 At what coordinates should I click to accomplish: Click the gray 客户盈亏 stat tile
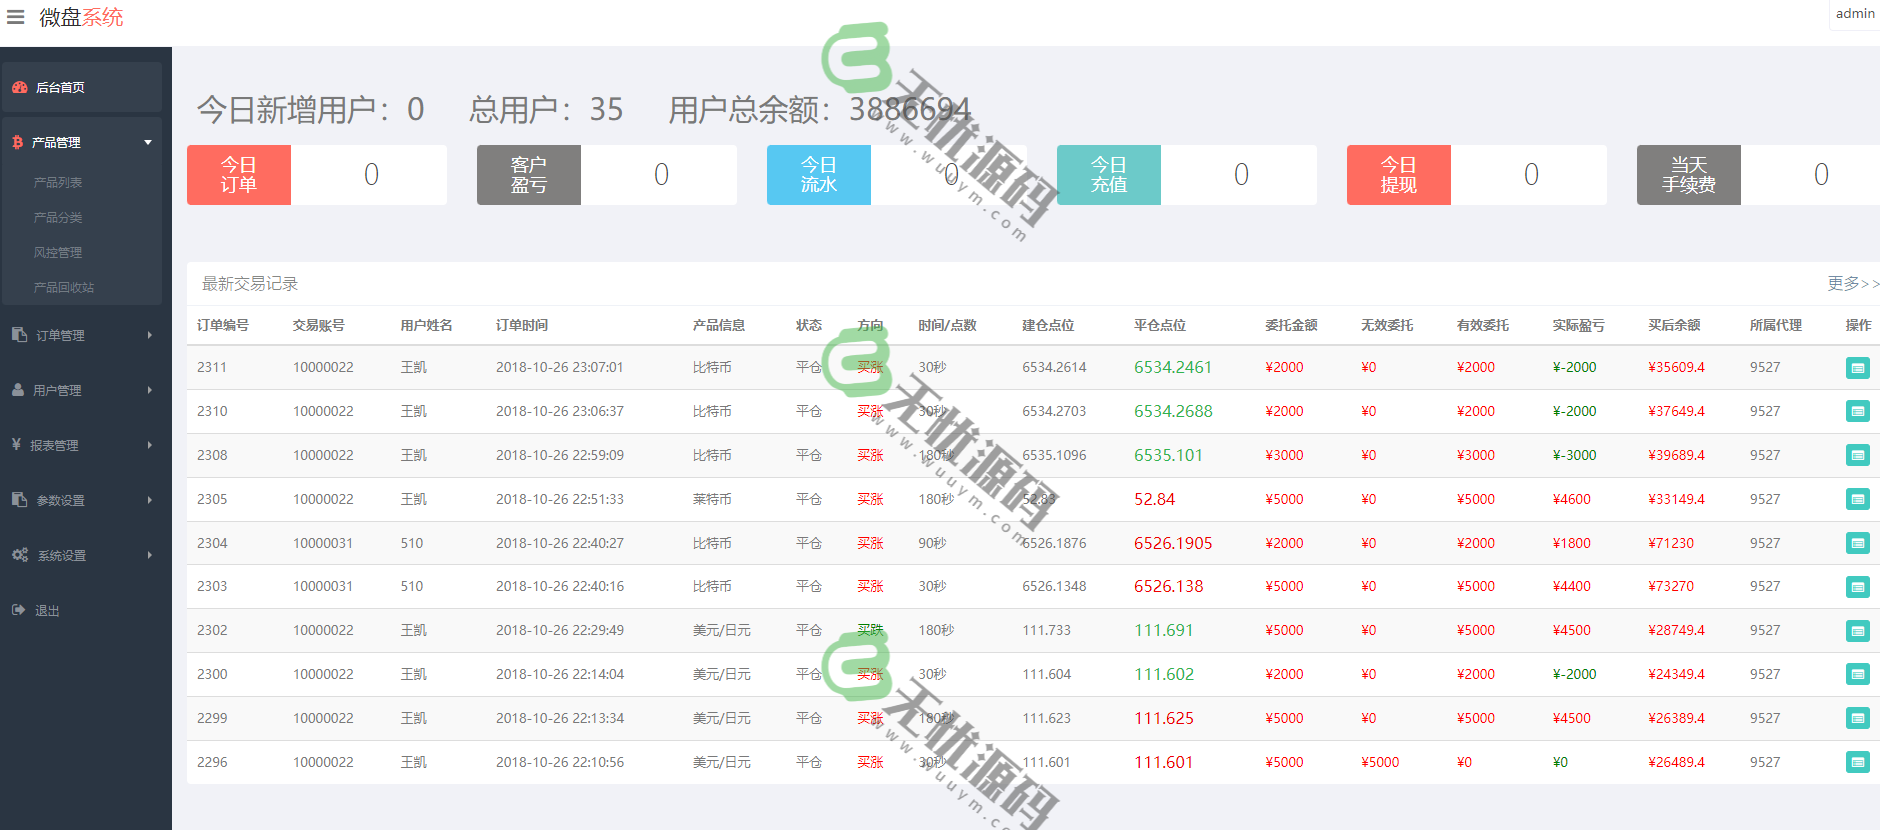coord(529,175)
